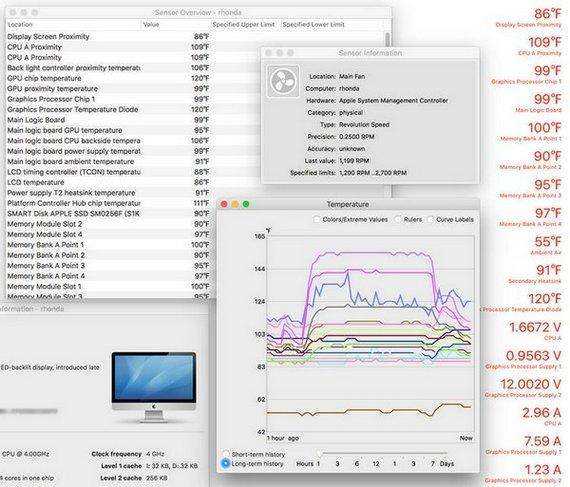Select the Platform Controller Hub chip temperature row
Screen dimensions: 570x487
[x=108, y=203]
